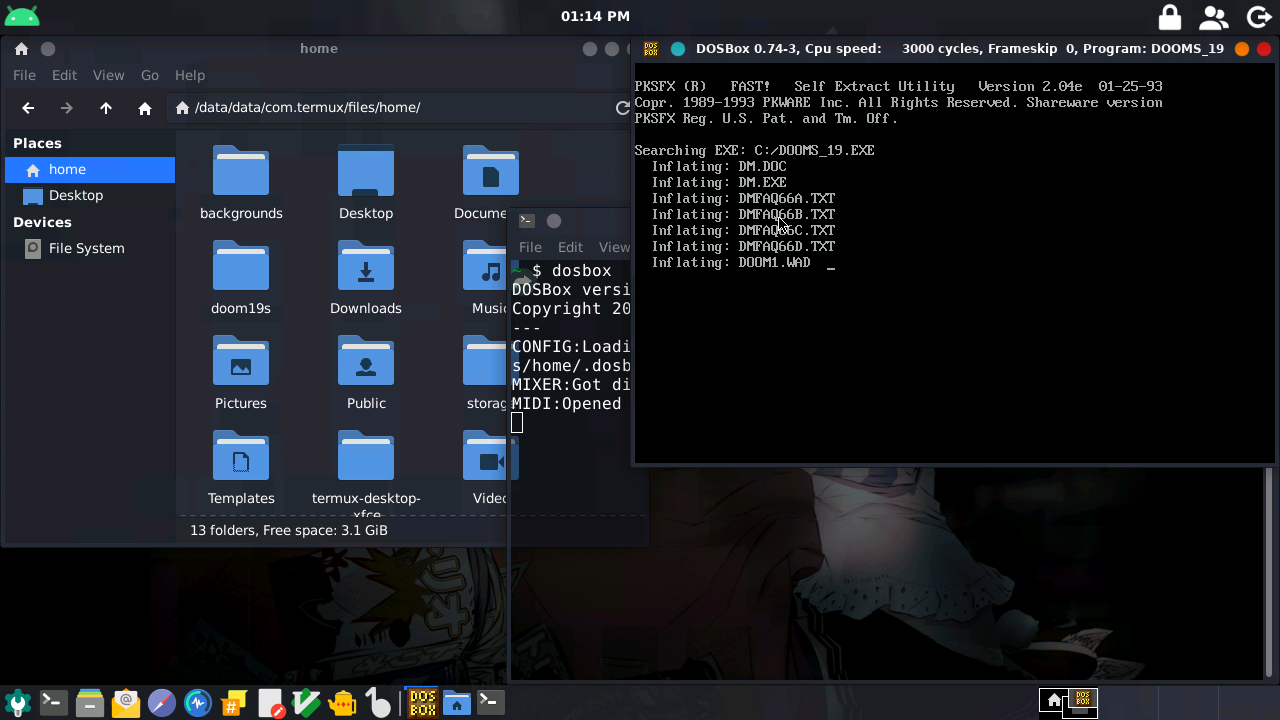
Task: Select the doom19s folder
Action: coord(241,277)
